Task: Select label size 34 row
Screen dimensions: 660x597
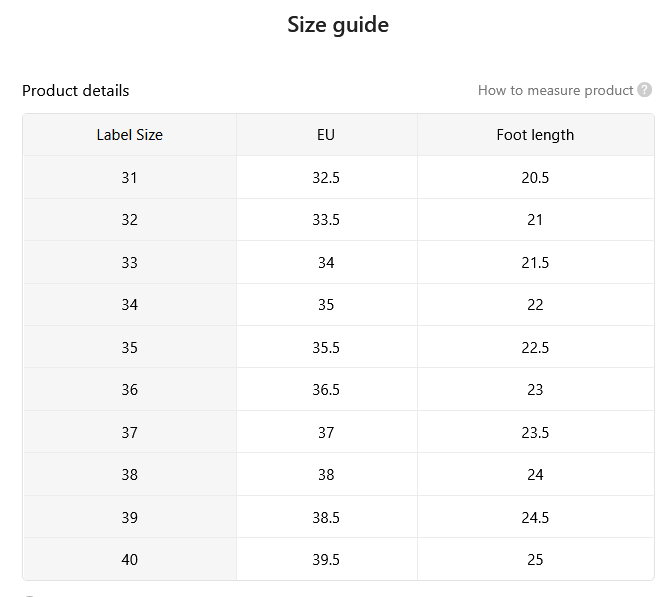Action: pos(338,304)
